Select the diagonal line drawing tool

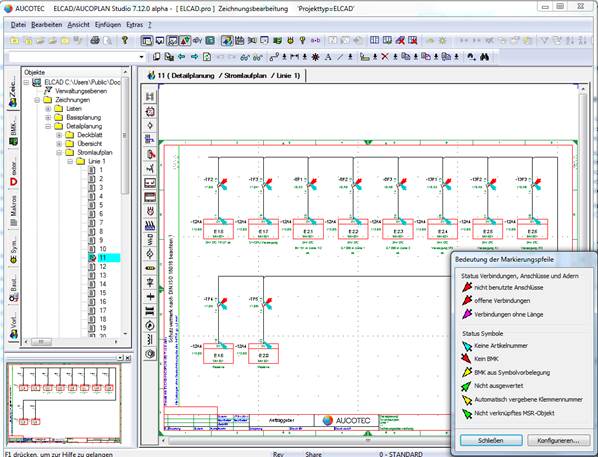(x=340, y=57)
